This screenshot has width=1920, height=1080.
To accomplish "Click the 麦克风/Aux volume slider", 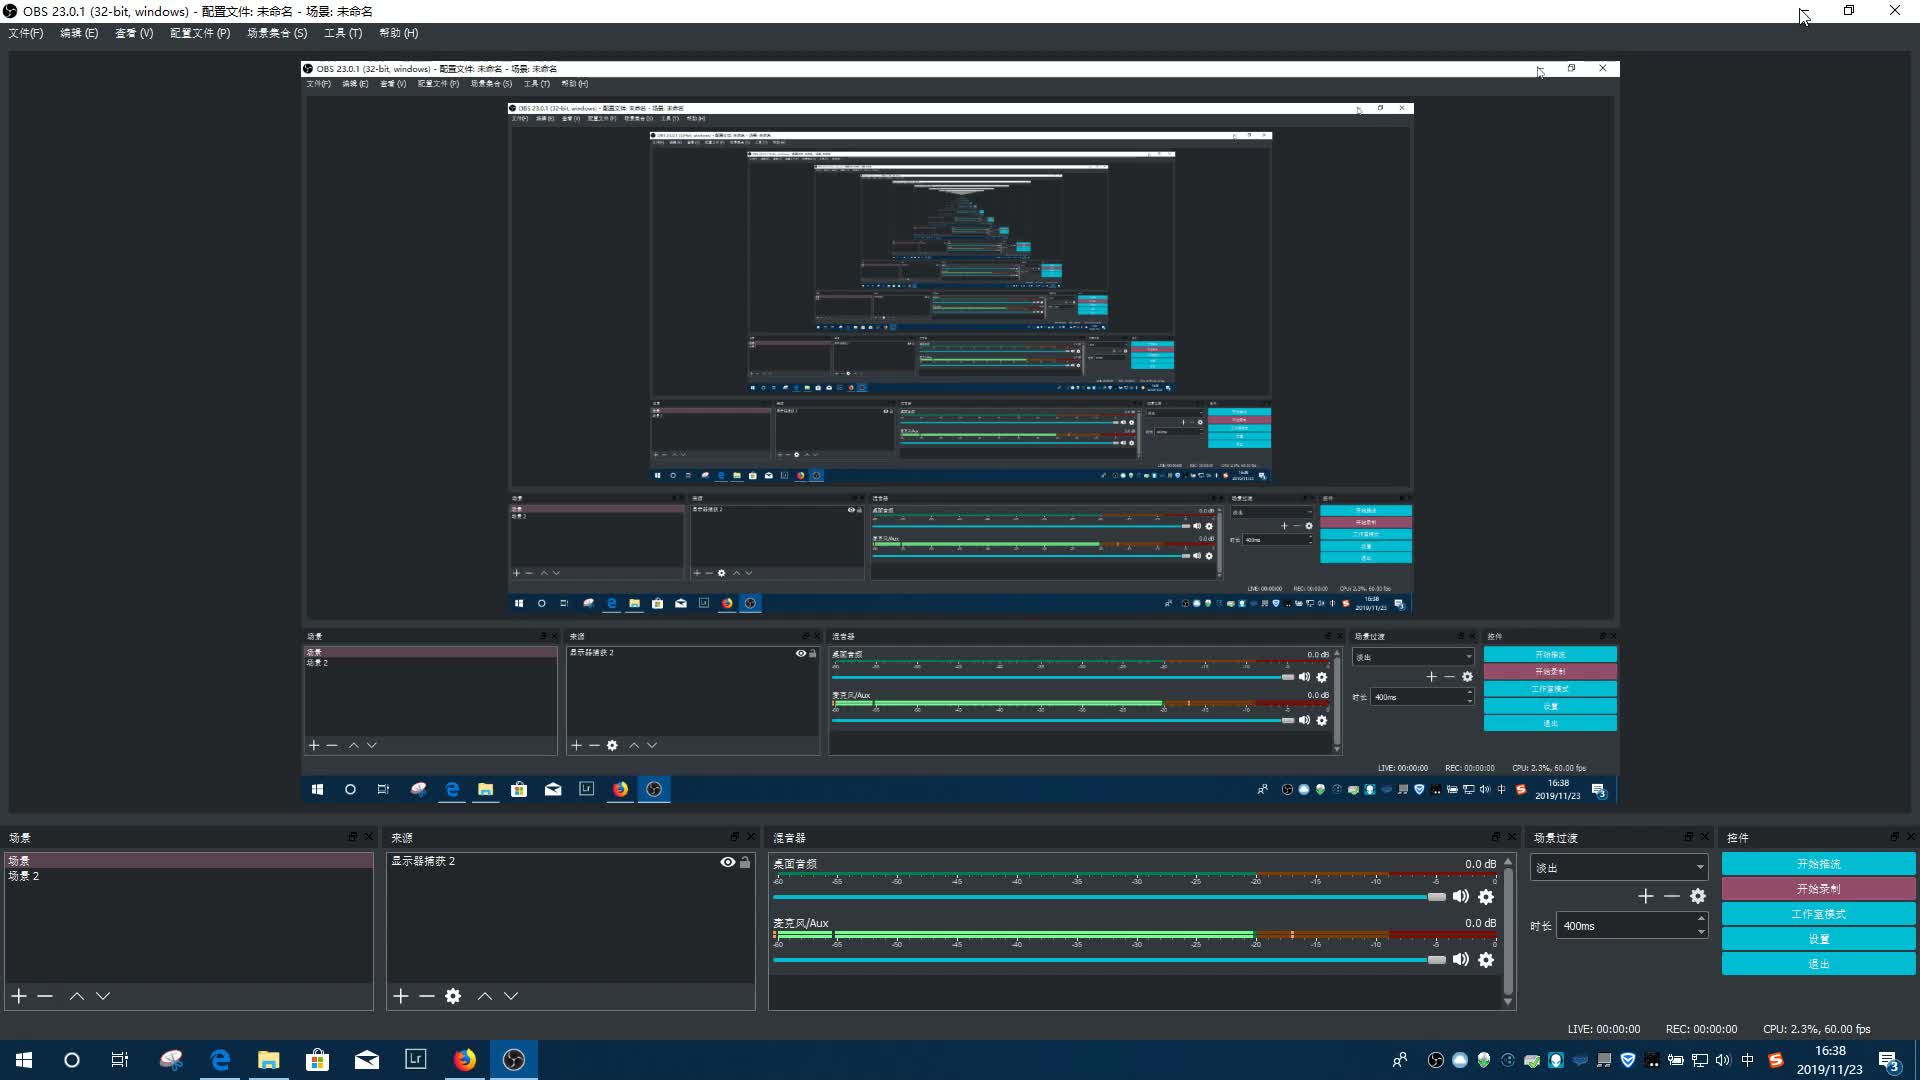I will [1109, 960].
